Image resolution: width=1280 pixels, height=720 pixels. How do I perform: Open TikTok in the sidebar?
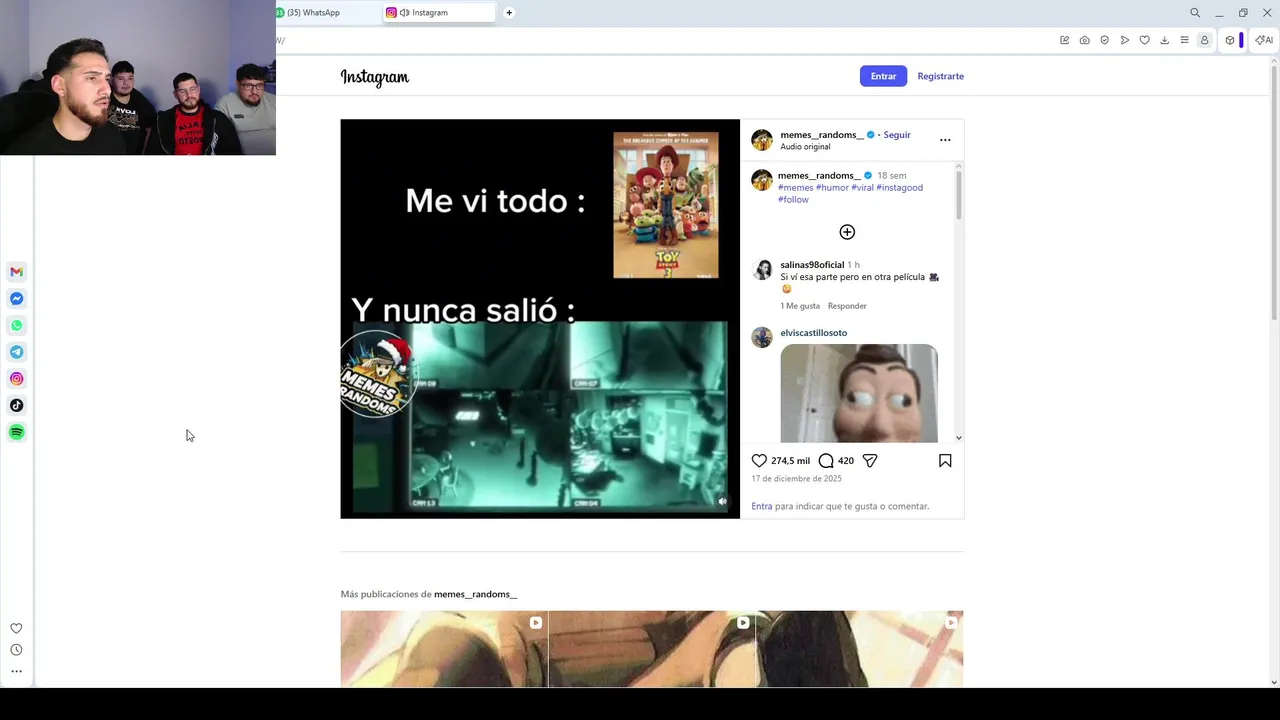tap(16, 405)
